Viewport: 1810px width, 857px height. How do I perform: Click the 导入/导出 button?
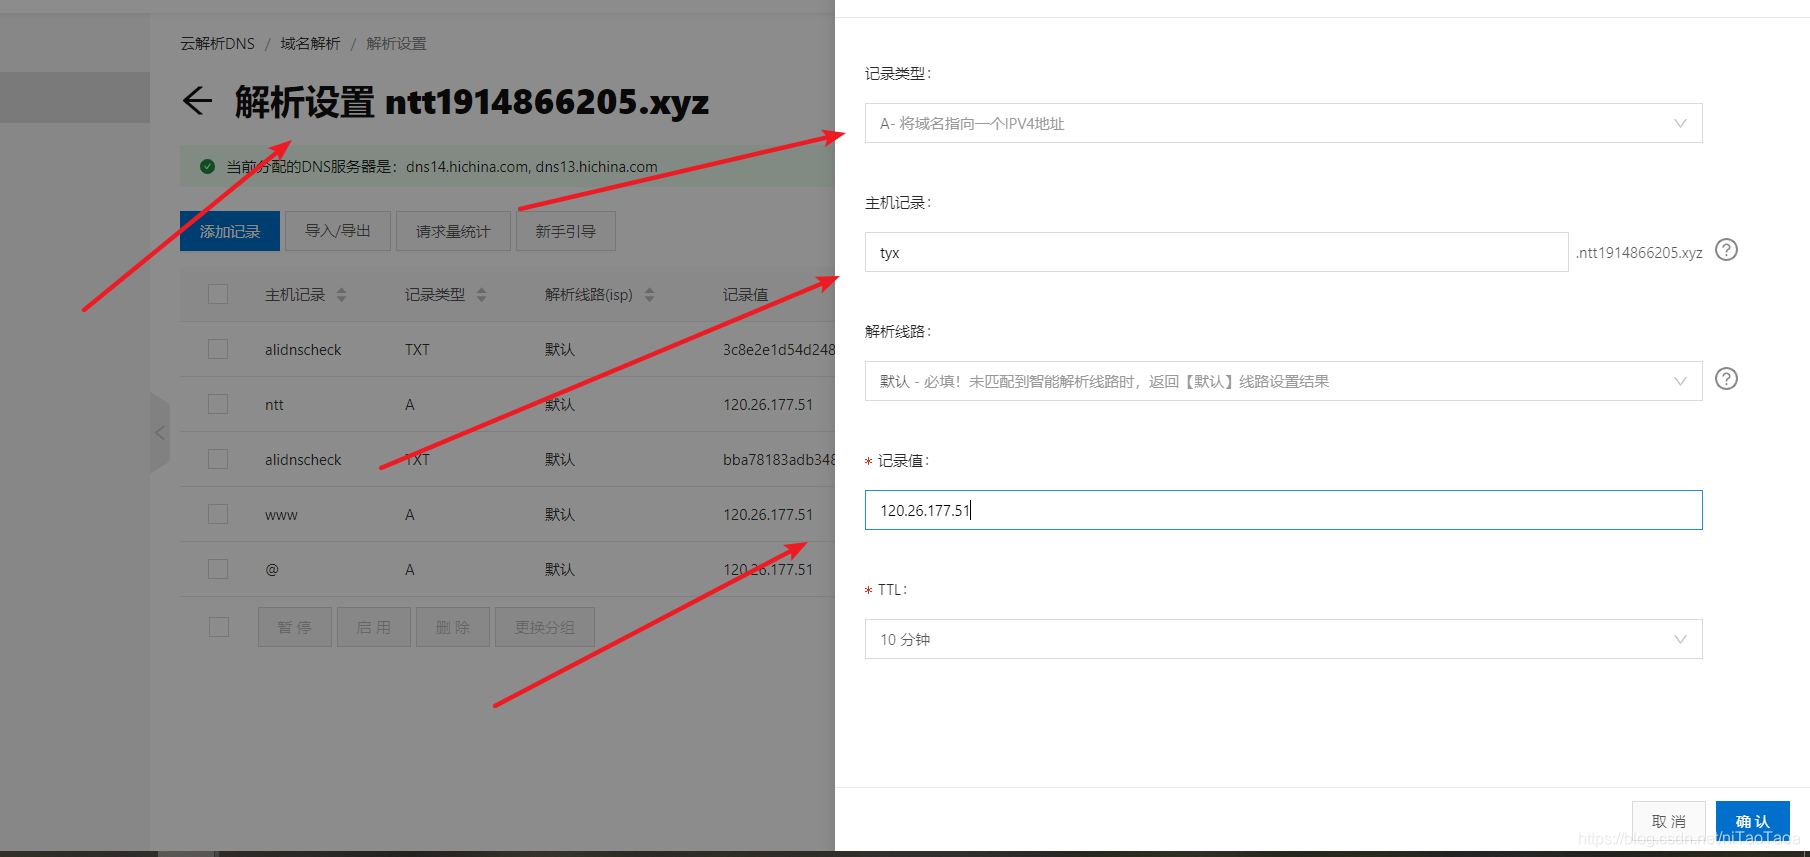pyautogui.click(x=338, y=231)
